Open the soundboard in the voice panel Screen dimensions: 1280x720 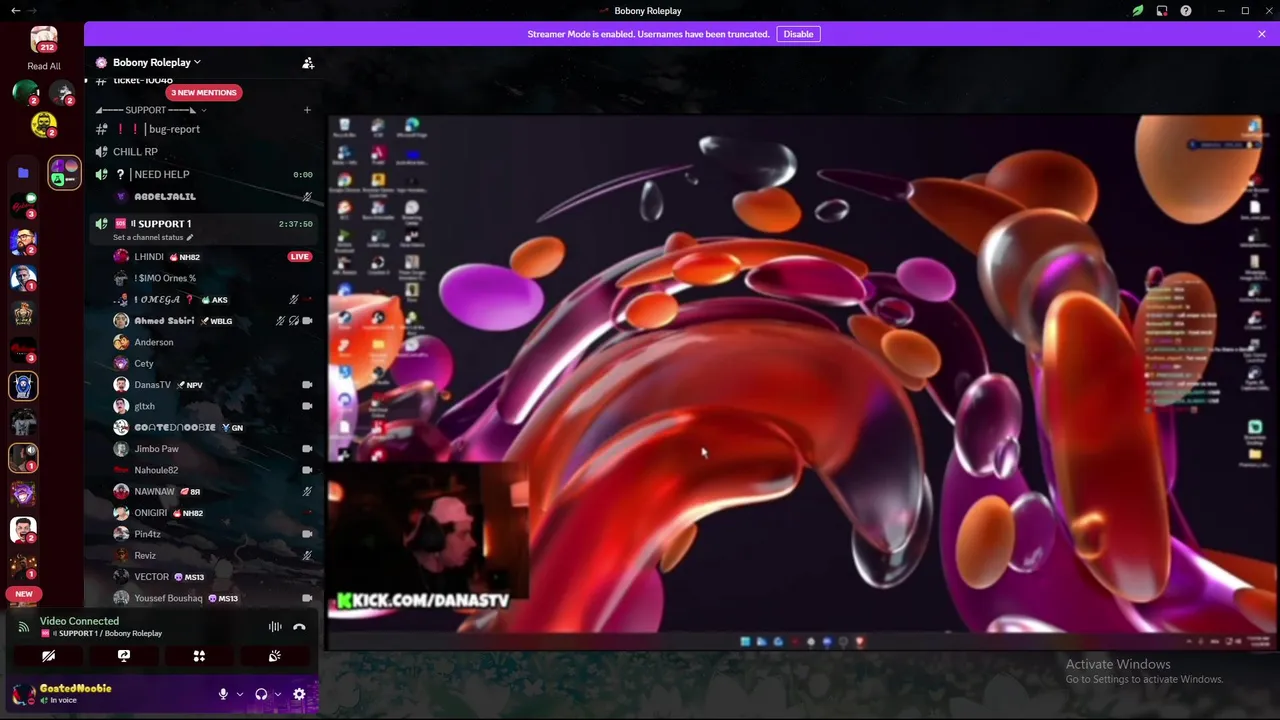coord(275,656)
